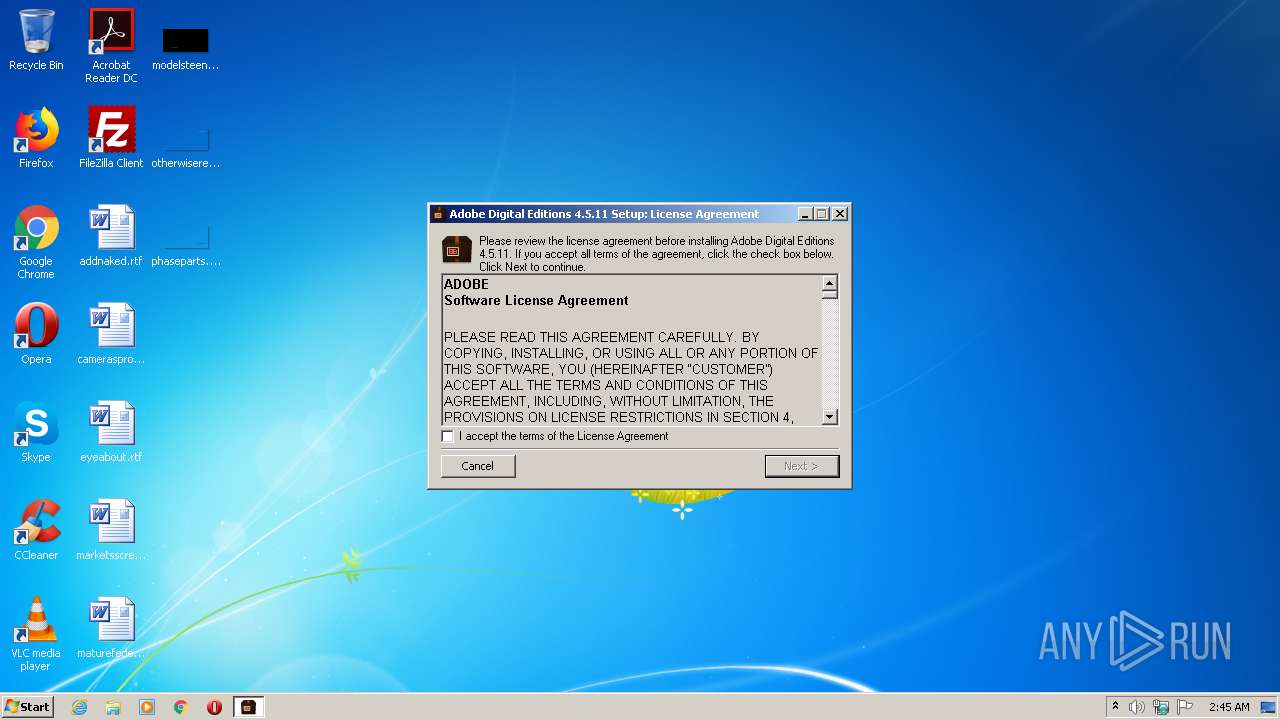
Task: Click 'Software License Agreement' heading text
Action: (536, 300)
